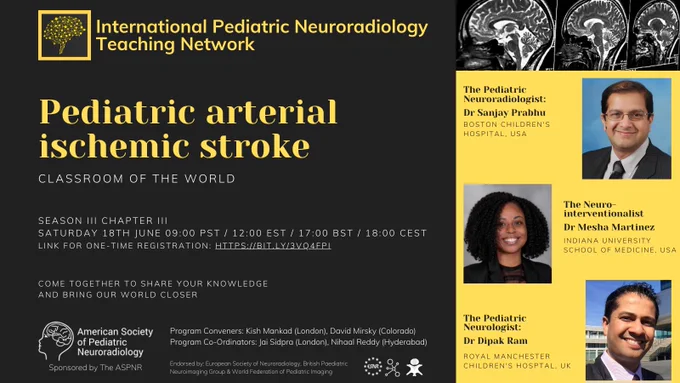Click 'AND BRING OUR WORLD CLOSER' text

pos(118,295)
